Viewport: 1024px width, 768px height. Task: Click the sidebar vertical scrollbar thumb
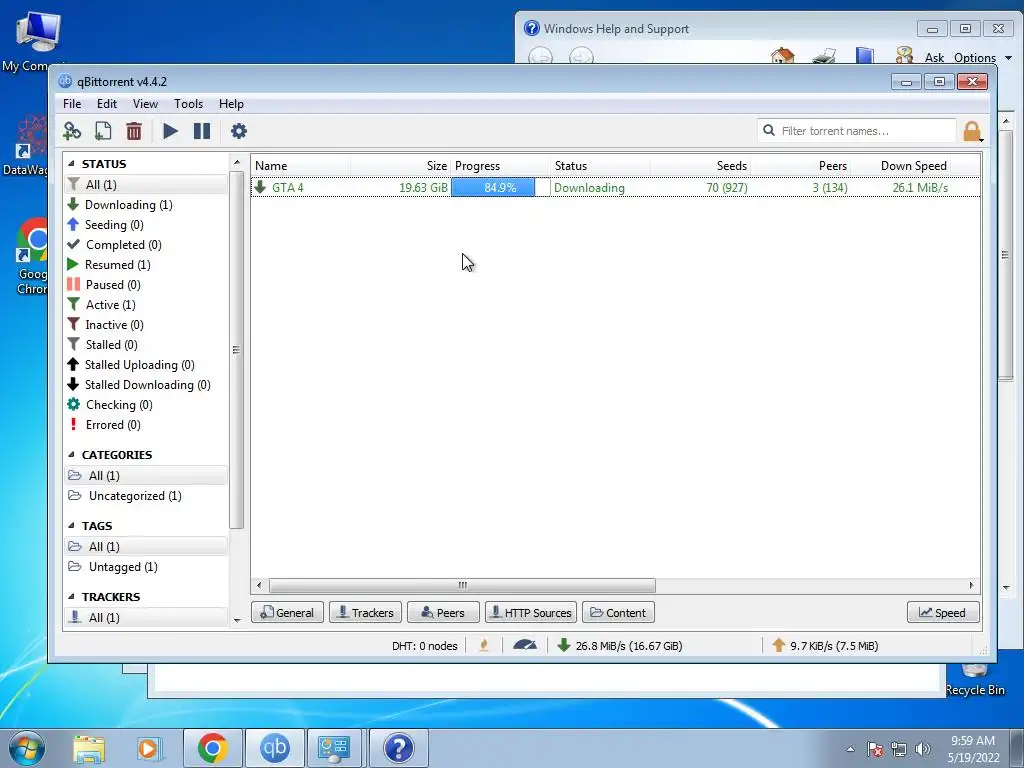(236, 350)
